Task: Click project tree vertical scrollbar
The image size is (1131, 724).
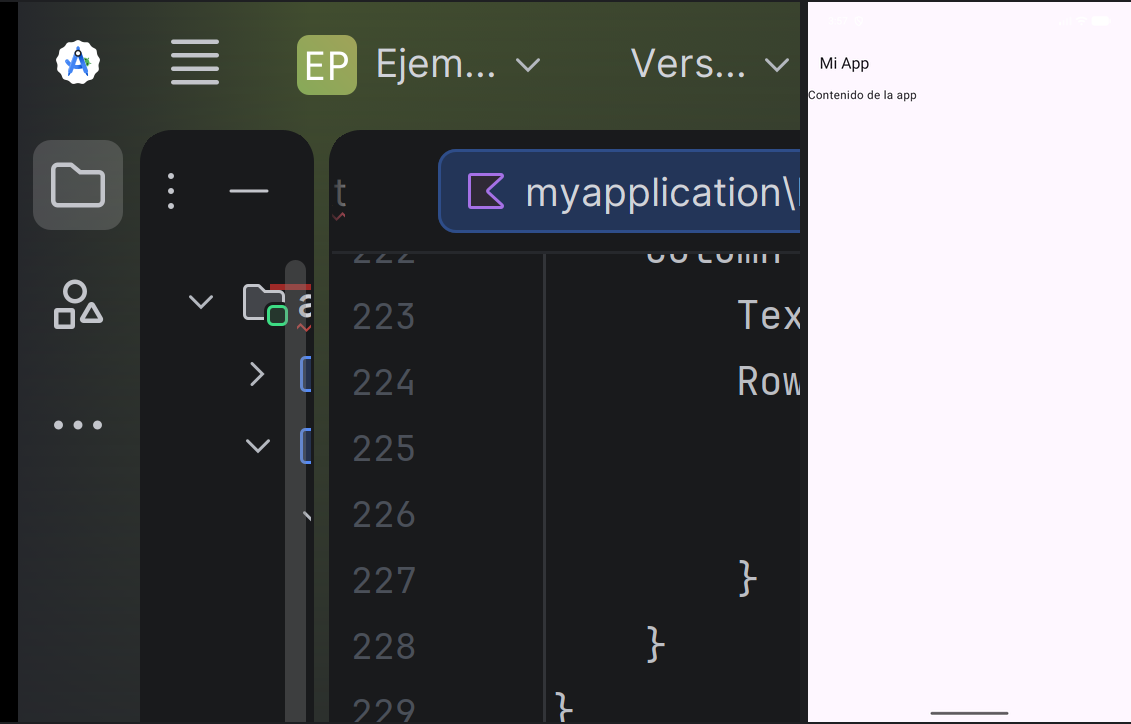Action: pyautogui.click(x=295, y=490)
